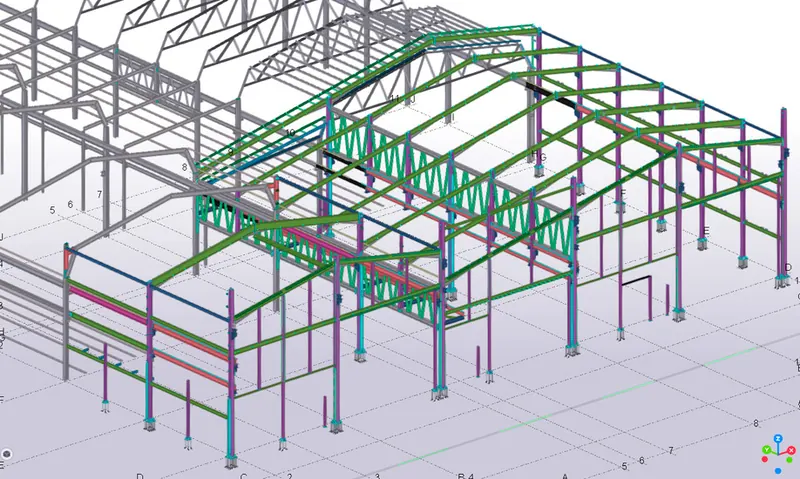Click the unlabeled blue dot below view gizmo
Screen dimensions: 800x479
click(778, 471)
